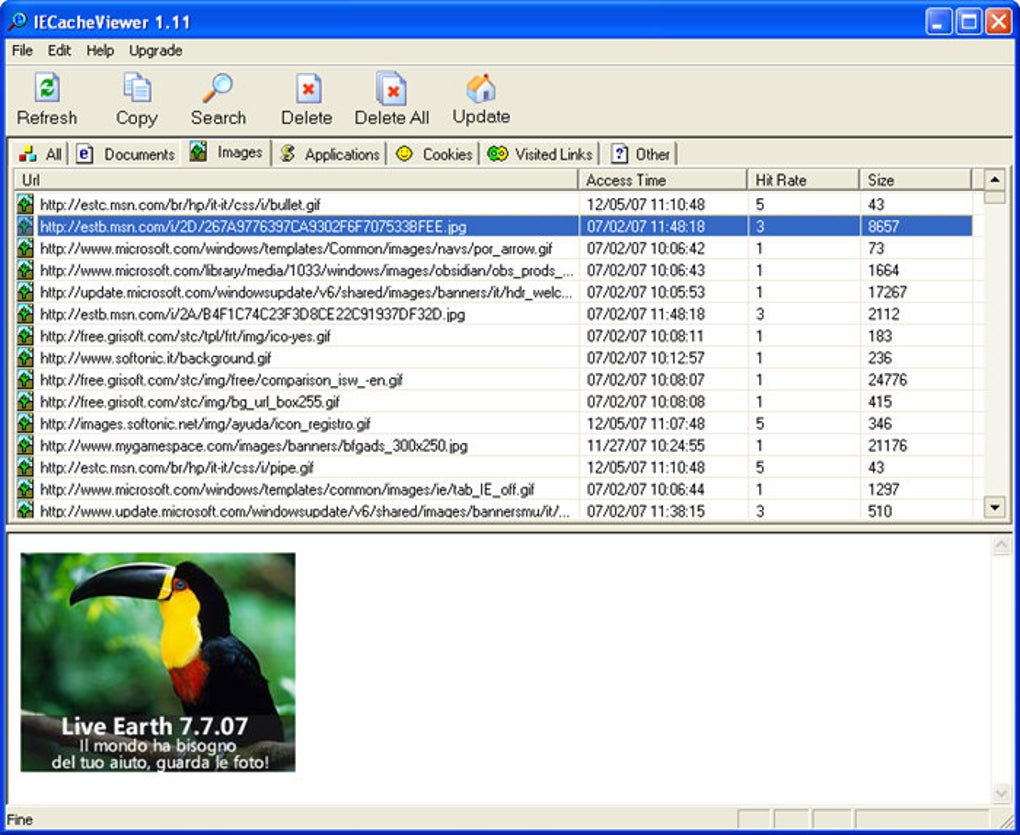
Task: Open the Upgrade menu
Action: 154,51
